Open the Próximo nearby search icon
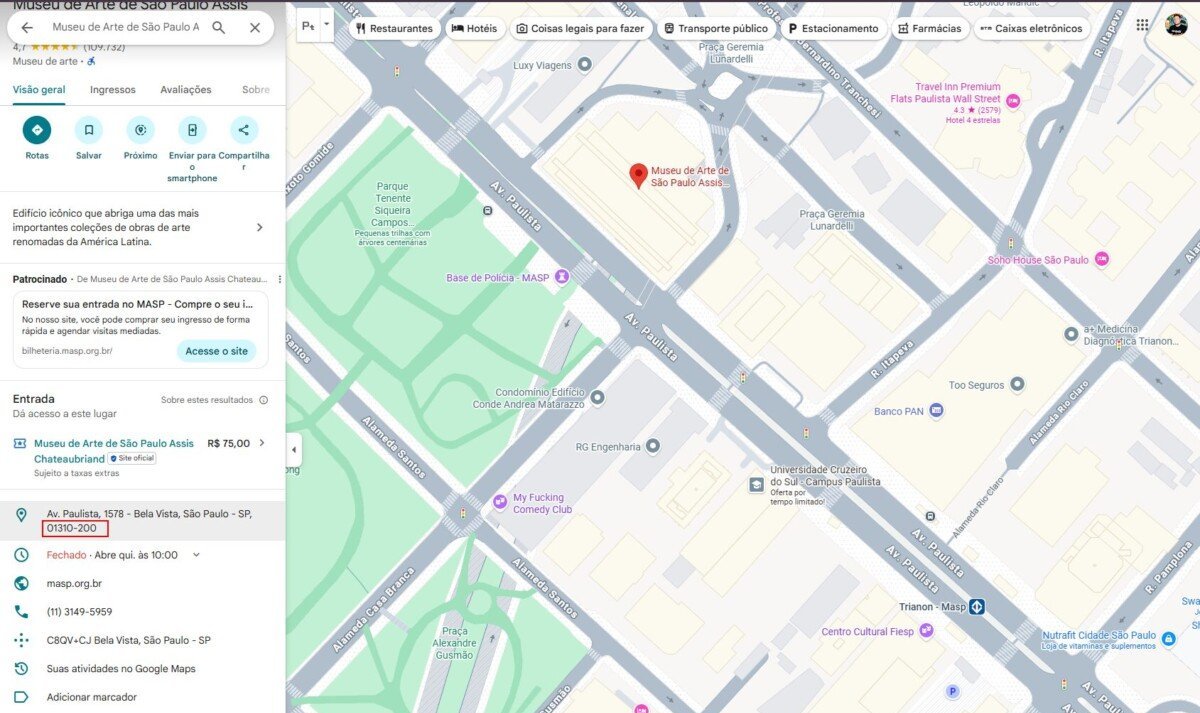The width and height of the screenshot is (1200, 713). coord(141,130)
